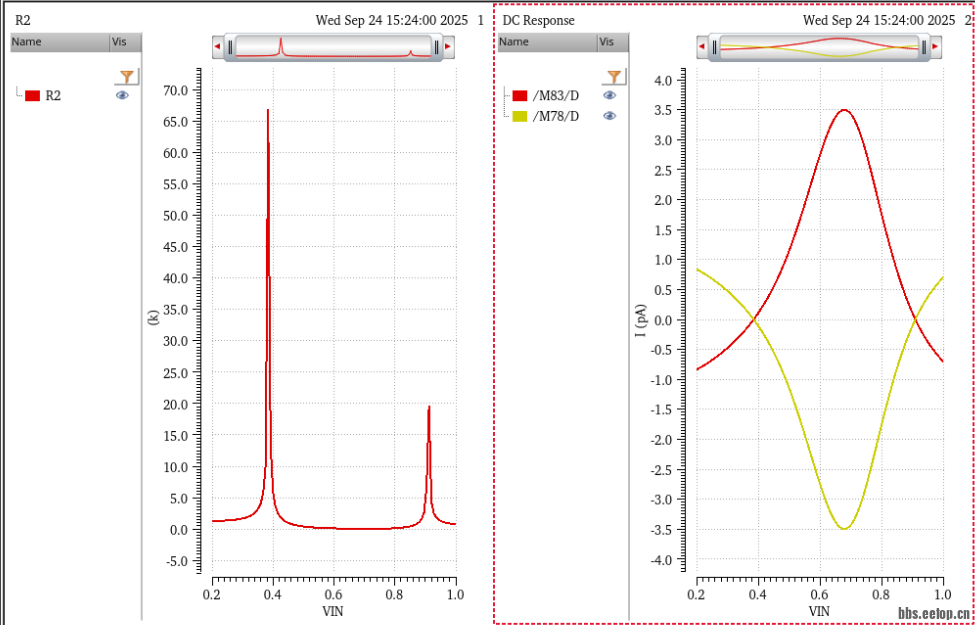975x625 pixels.
Task: Click left grip handle of R2 zoom bar
Action: coord(231,46)
